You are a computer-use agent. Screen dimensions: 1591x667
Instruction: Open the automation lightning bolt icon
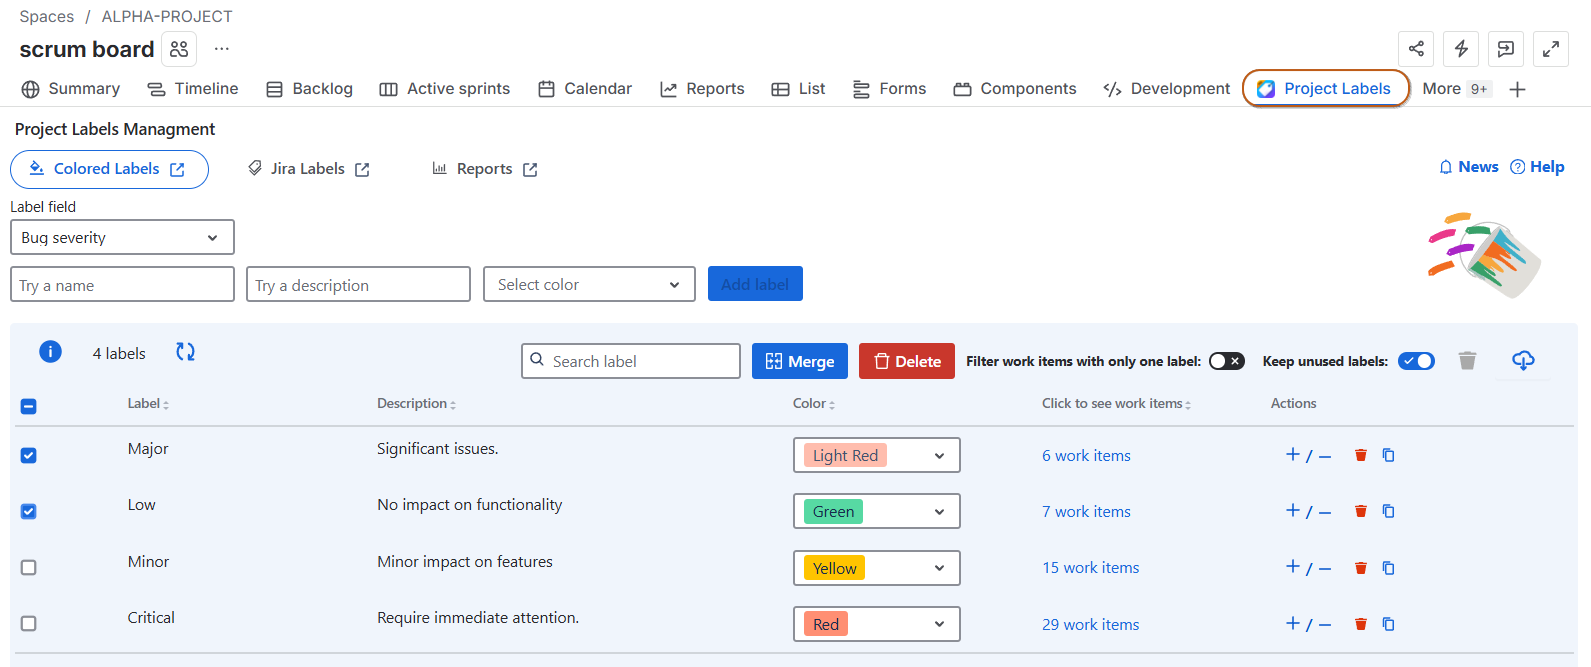(1461, 49)
